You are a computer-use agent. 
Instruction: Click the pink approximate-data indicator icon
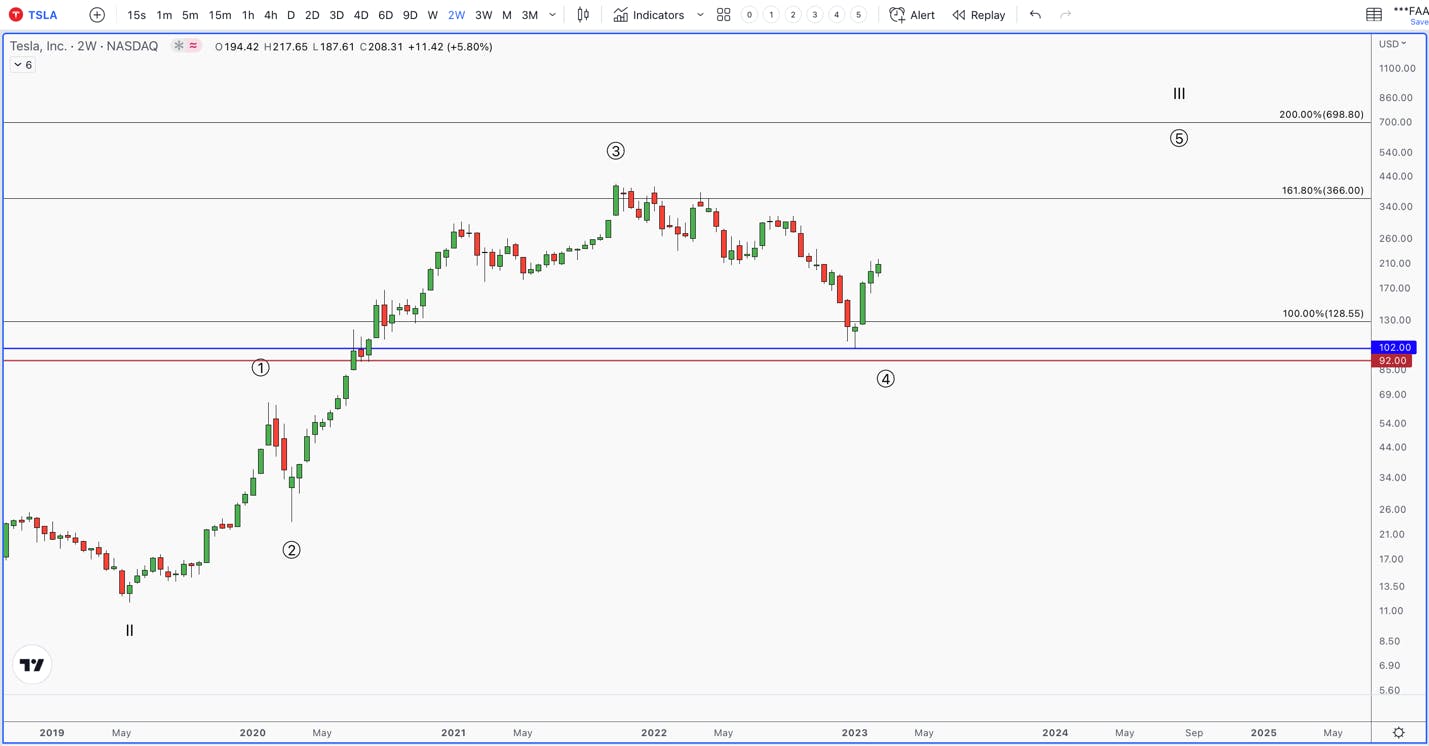194,46
